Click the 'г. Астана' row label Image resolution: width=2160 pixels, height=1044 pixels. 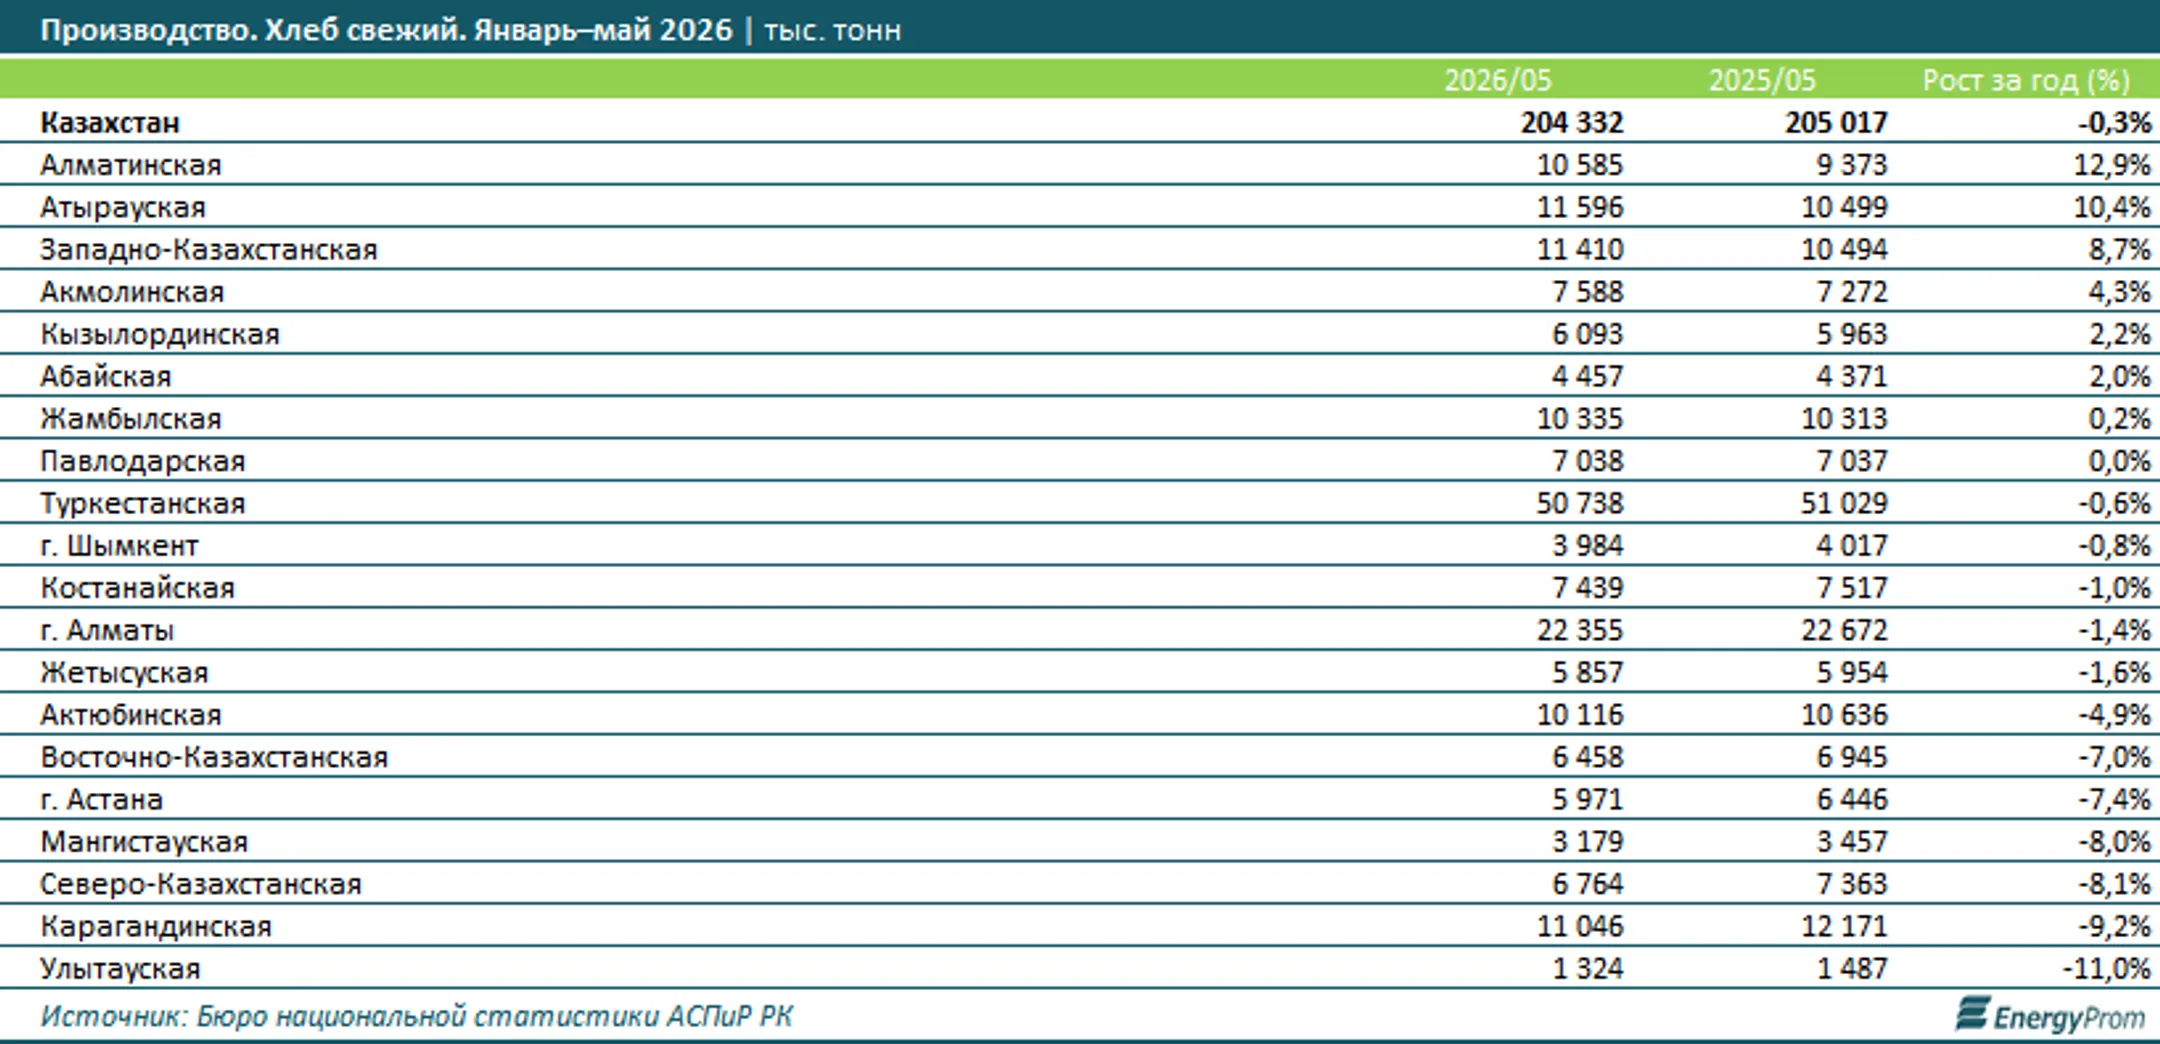(x=102, y=800)
